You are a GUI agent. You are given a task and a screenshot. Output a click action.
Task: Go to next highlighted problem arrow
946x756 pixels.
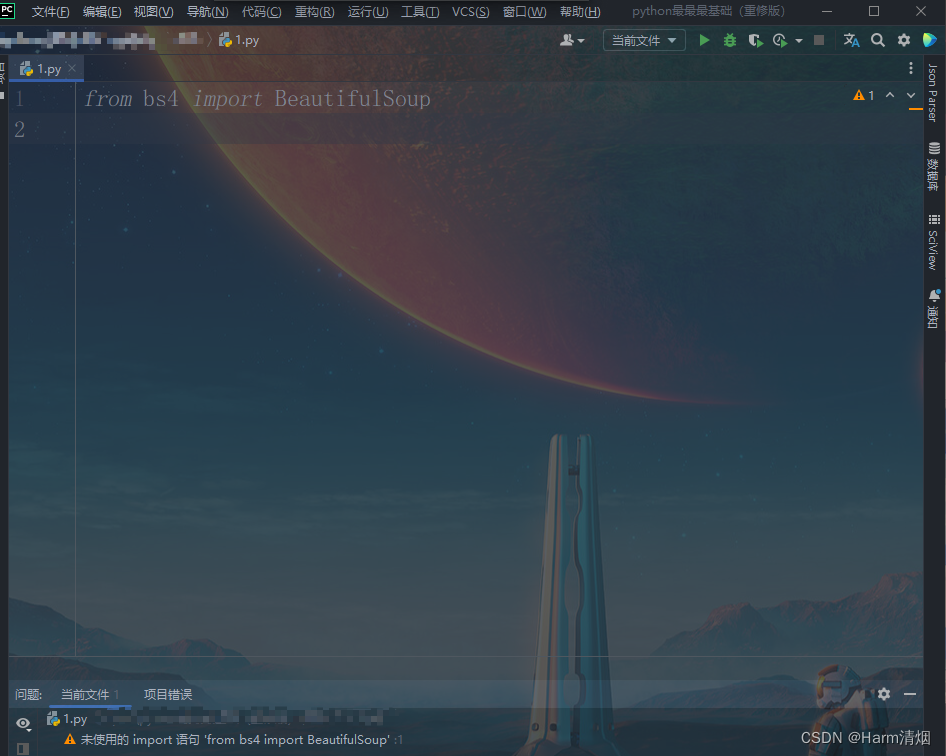(x=911, y=95)
